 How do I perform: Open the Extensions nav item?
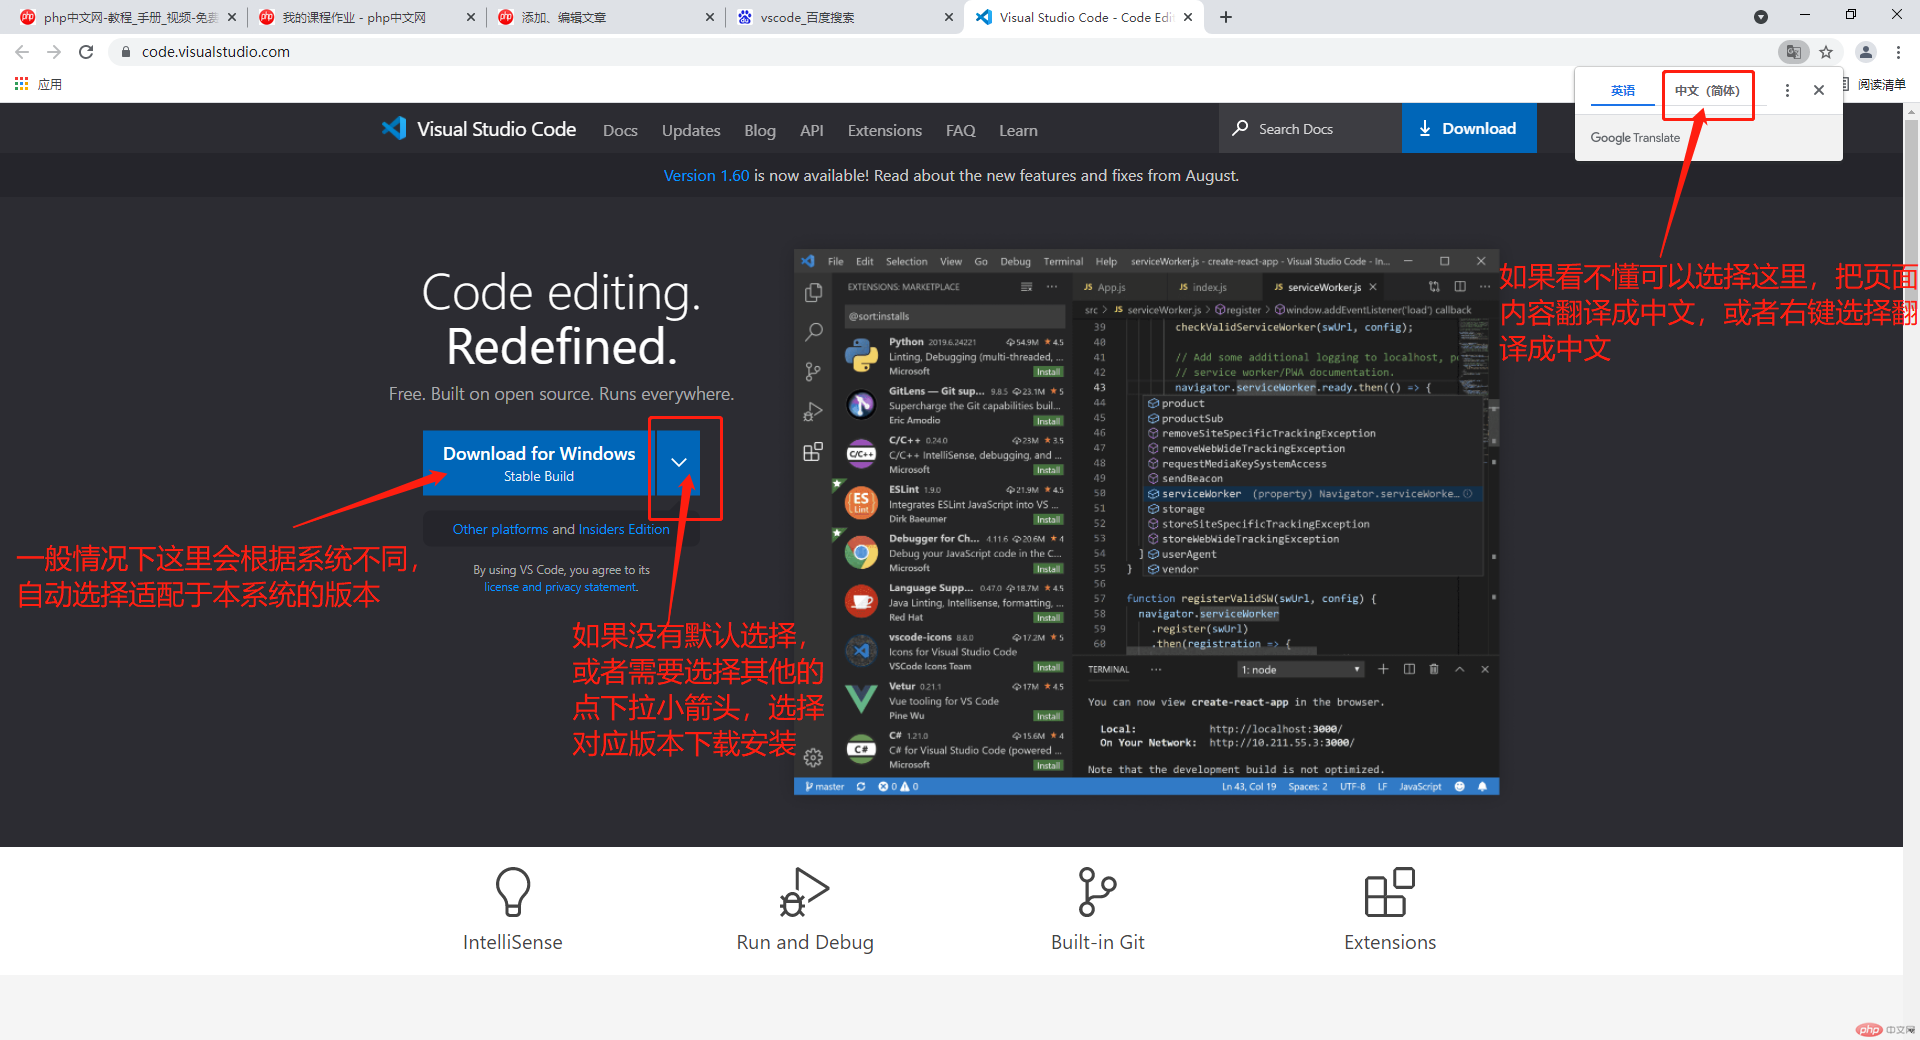(x=885, y=130)
